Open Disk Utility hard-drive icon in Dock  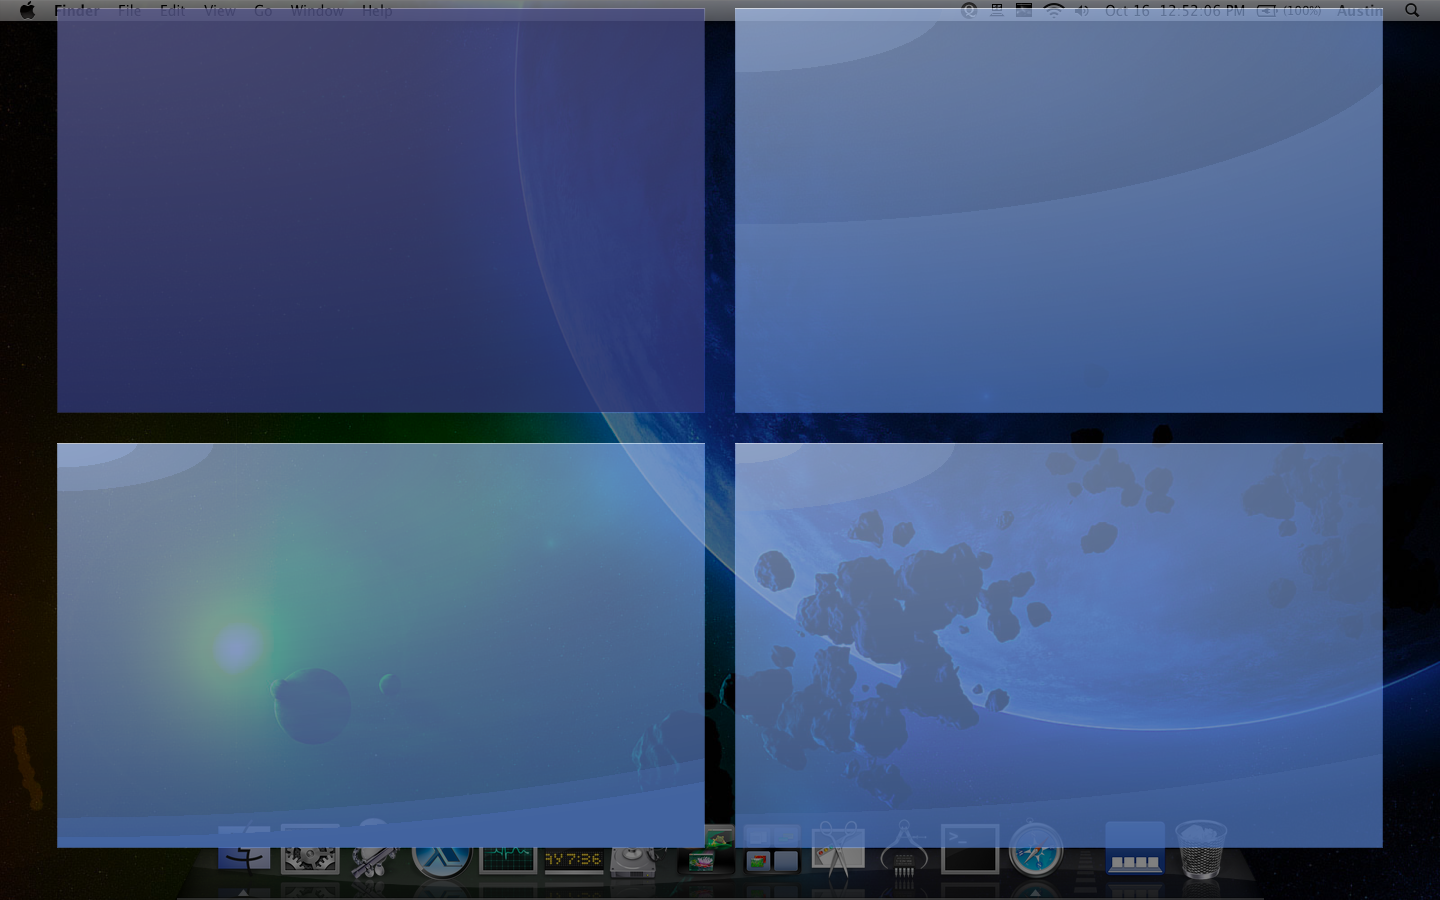636,858
